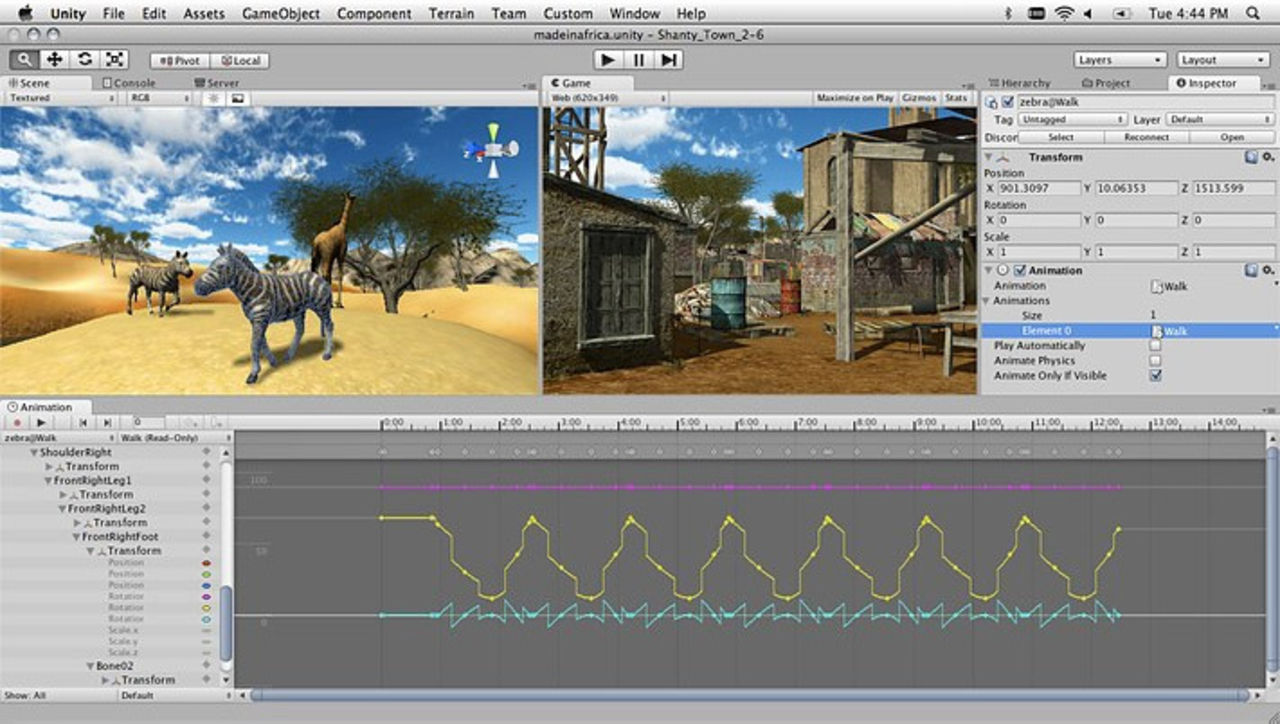1280x724 pixels.
Task: Open the GameObject menu
Action: [281, 14]
